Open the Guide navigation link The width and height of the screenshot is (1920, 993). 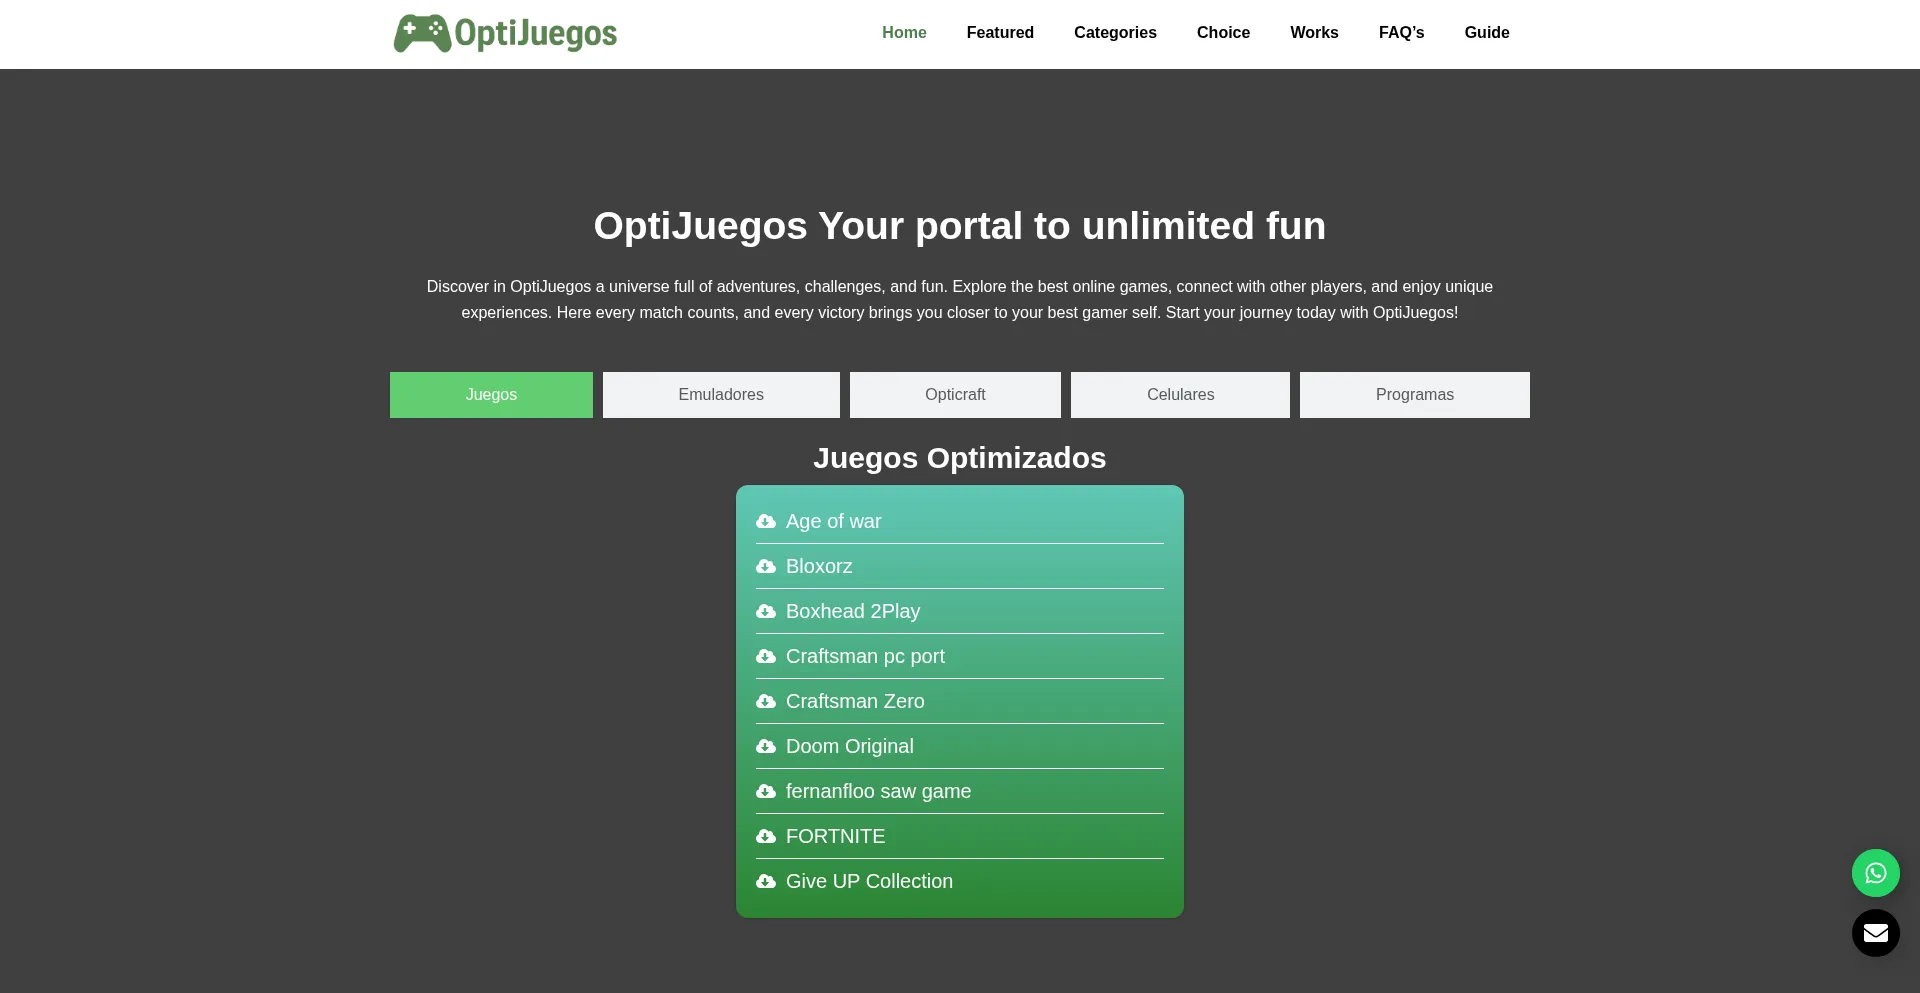(1486, 33)
